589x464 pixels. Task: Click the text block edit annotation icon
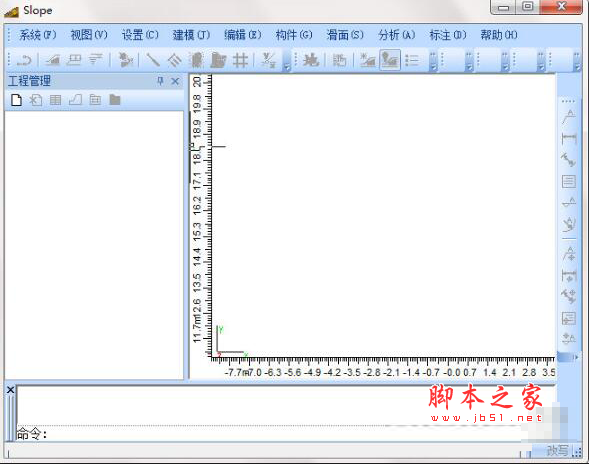point(569,318)
